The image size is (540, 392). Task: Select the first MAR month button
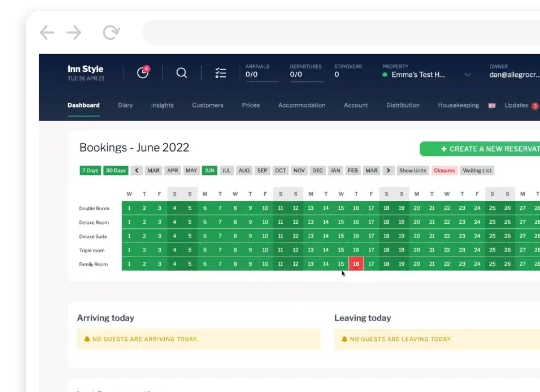(154, 171)
